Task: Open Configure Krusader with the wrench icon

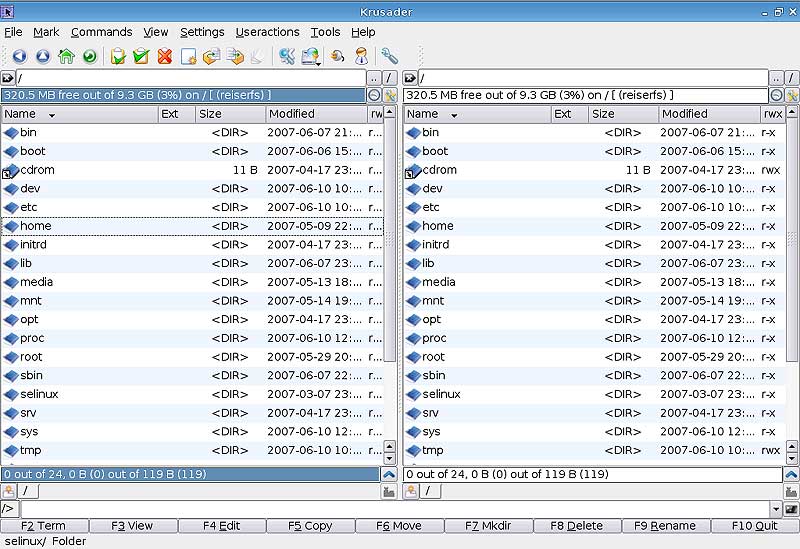Action: pos(389,56)
